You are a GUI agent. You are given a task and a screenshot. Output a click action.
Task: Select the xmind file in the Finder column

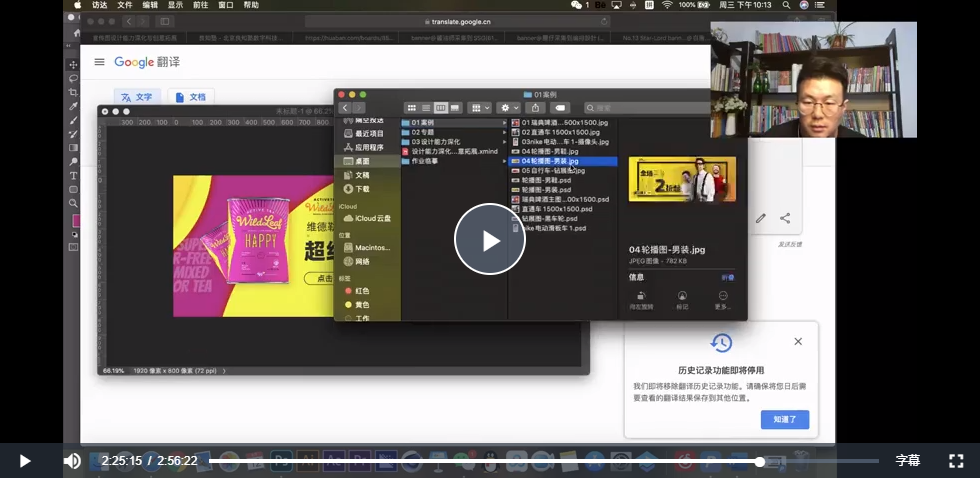point(453,151)
